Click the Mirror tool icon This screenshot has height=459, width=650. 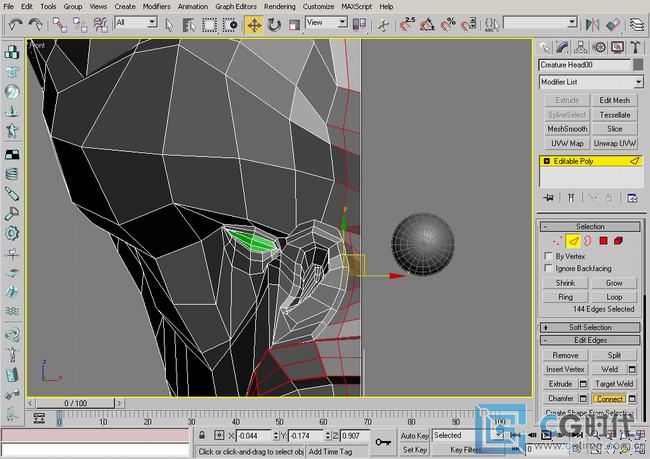[x=592, y=24]
